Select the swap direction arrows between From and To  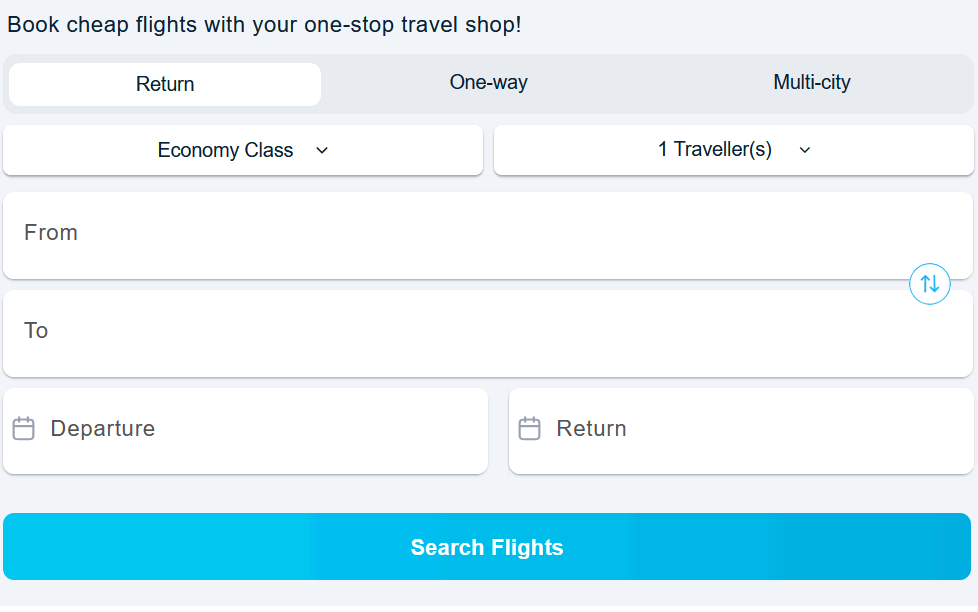tap(929, 284)
